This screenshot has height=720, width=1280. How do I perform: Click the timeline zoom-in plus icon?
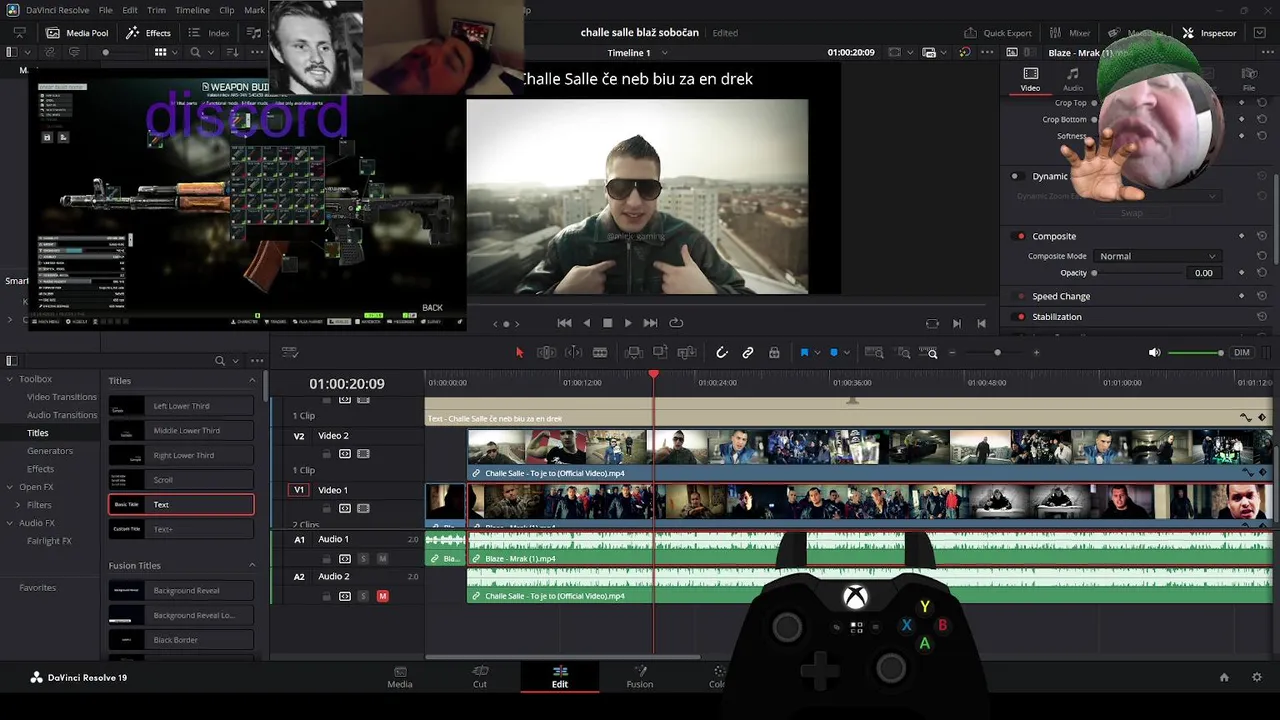(1036, 353)
